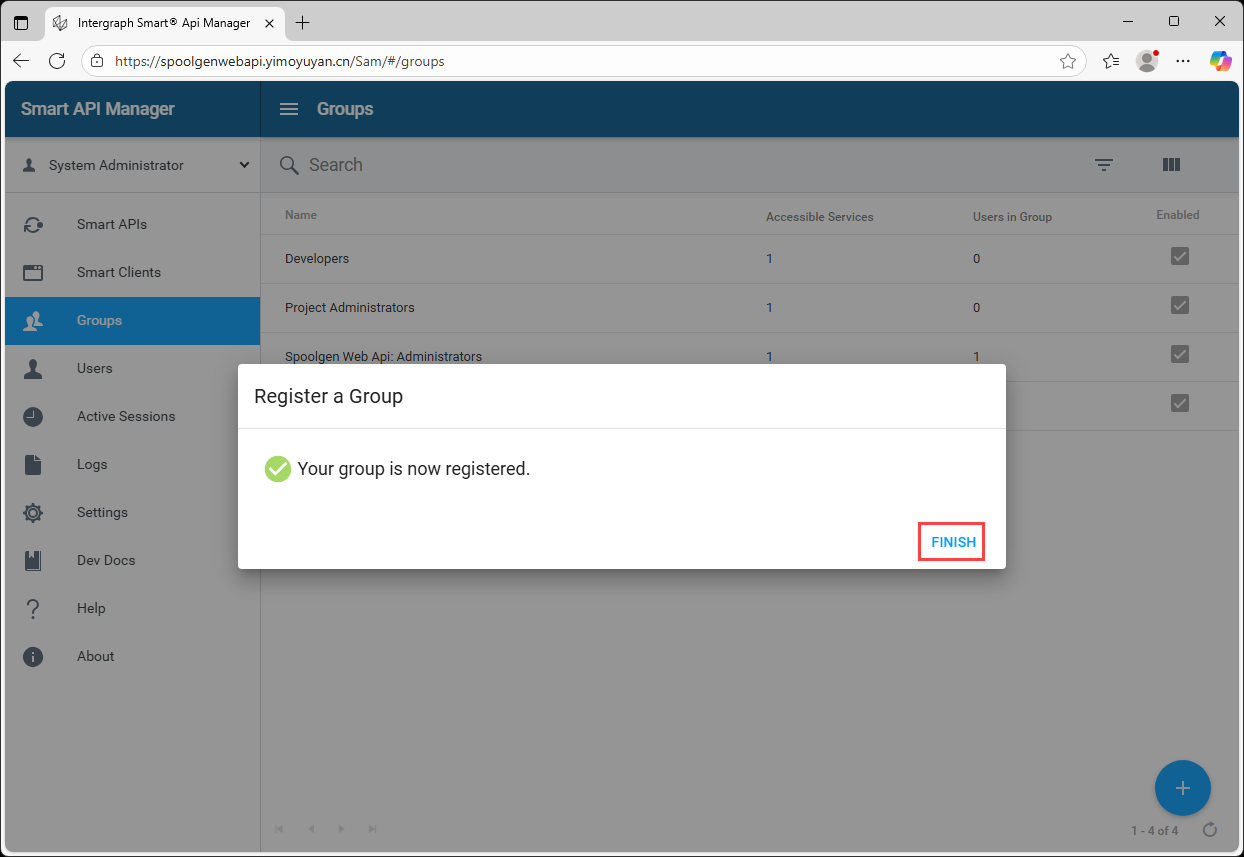Click the refresh icon beside pagination
1244x857 pixels.
1210,830
